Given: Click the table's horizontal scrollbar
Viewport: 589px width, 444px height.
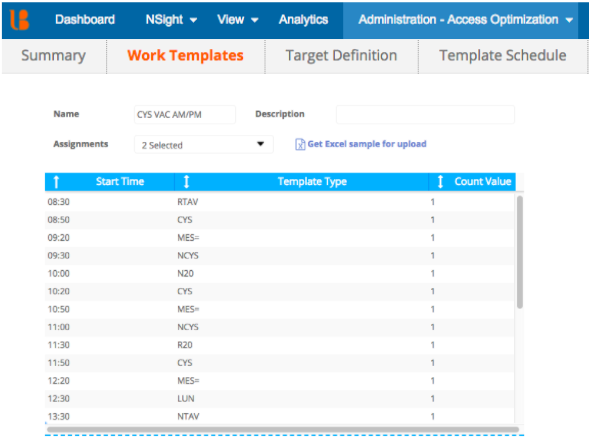Looking at the screenshot, I should [283, 429].
